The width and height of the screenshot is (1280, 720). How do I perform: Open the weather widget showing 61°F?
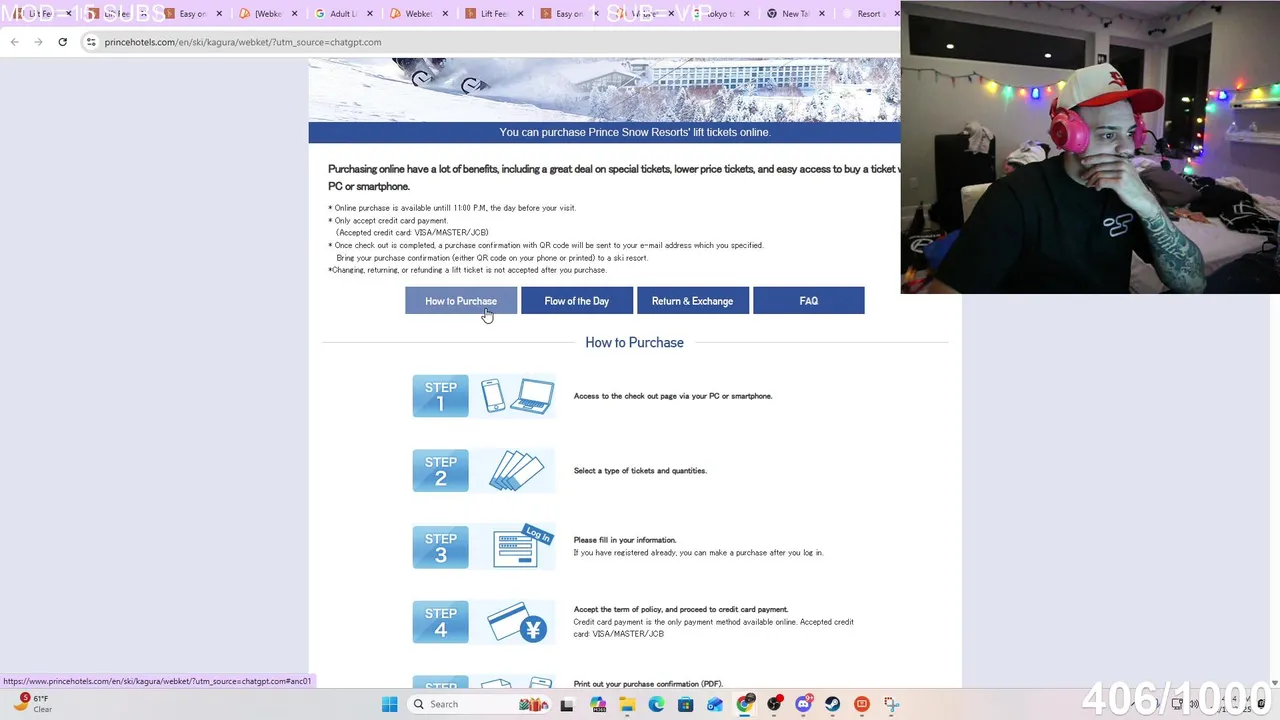(32, 703)
